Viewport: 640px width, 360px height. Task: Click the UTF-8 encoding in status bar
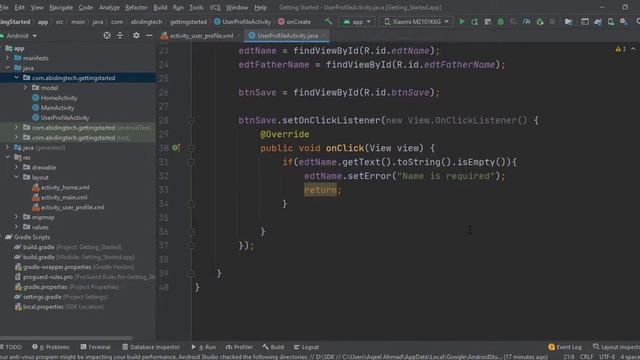[x=607, y=357]
